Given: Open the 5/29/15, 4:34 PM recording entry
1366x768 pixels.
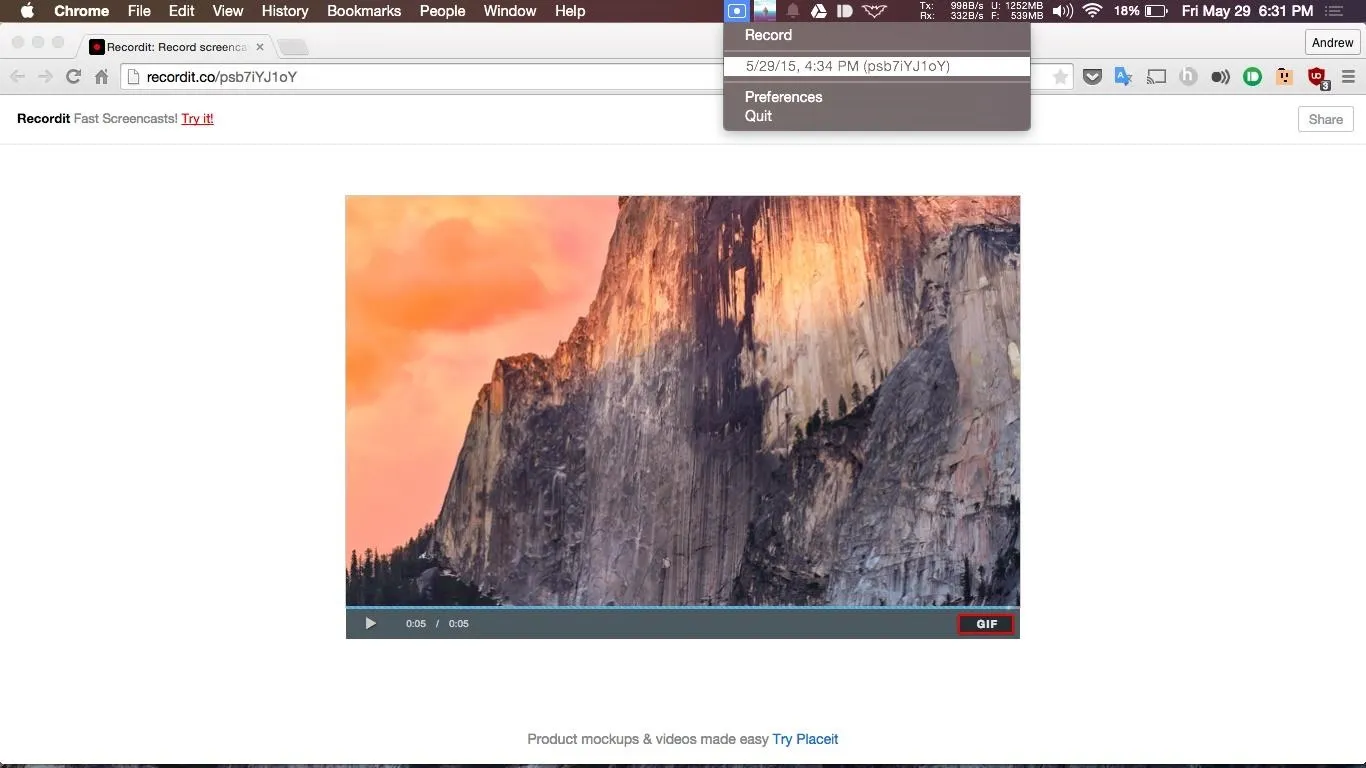Looking at the screenshot, I should pyautogui.click(x=877, y=66).
